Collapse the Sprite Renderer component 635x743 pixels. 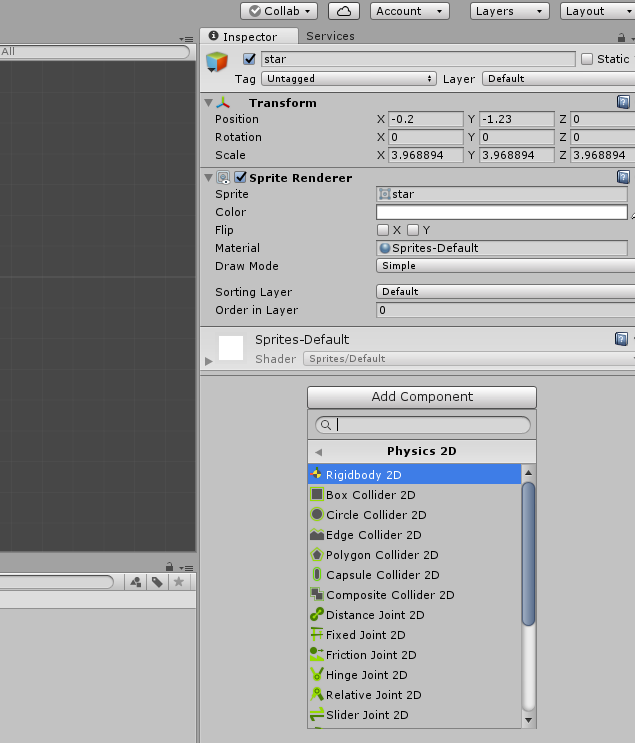pyautogui.click(x=208, y=178)
